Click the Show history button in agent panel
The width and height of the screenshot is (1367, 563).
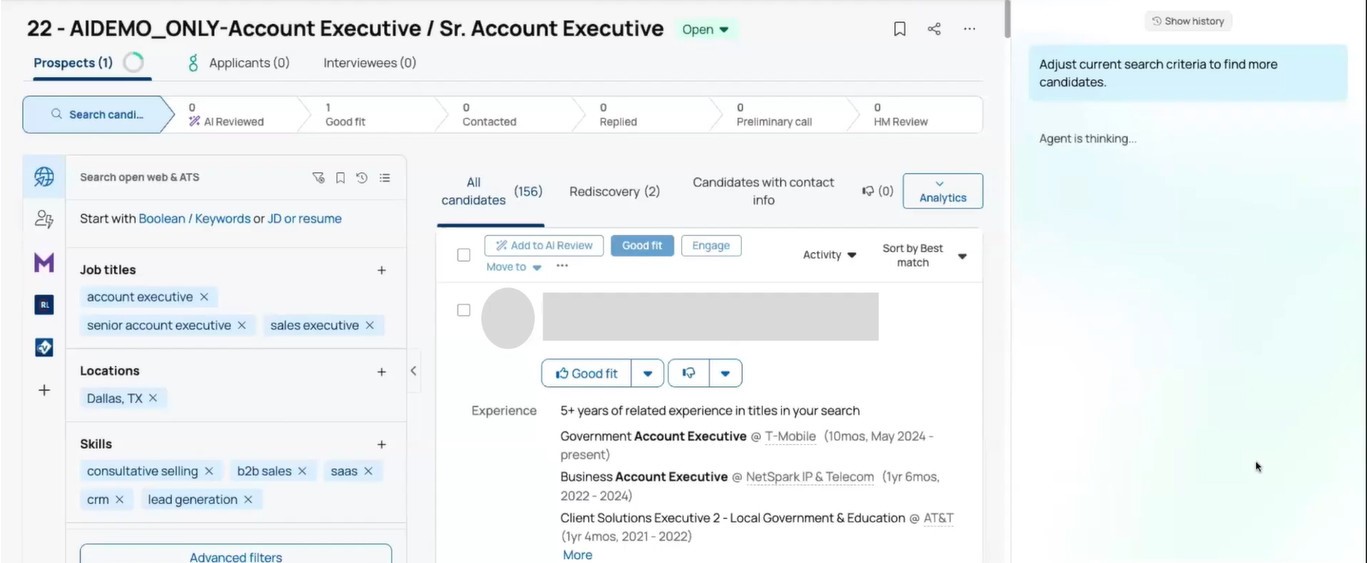[1188, 21]
